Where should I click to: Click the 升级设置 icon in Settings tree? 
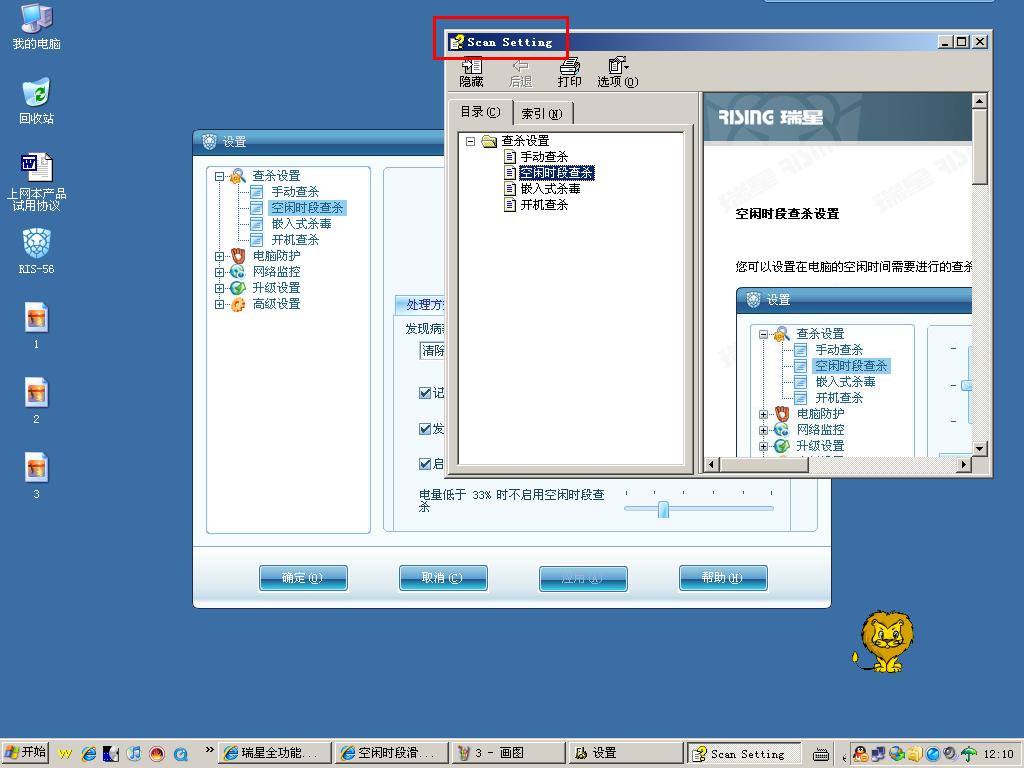[x=238, y=288]
